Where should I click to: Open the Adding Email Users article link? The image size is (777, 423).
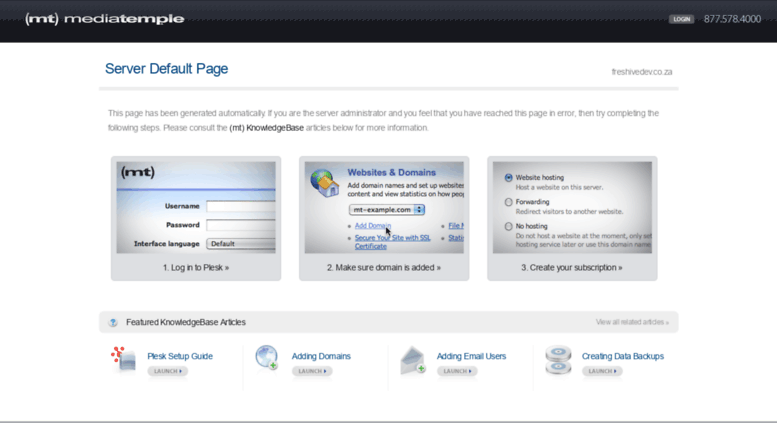pos(471,356)
